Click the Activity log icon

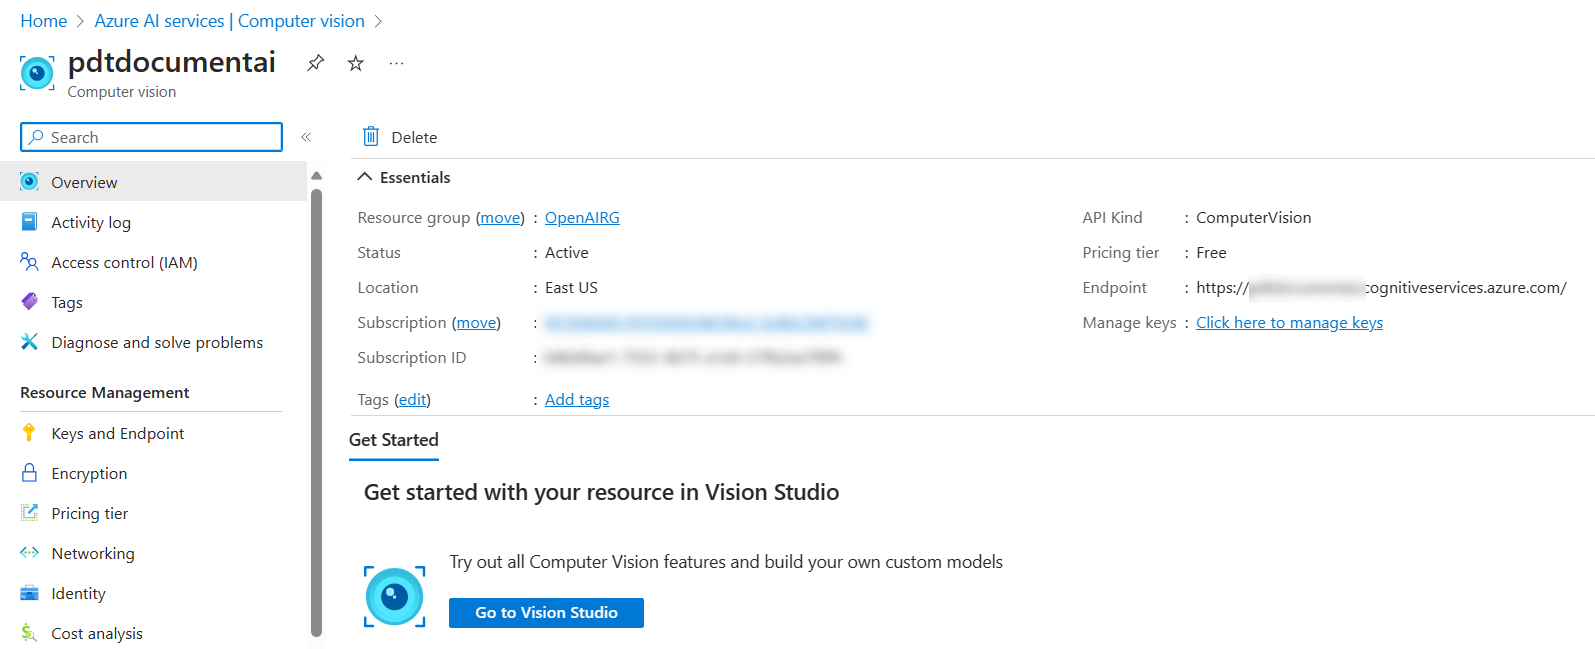(x=30, y=222)
